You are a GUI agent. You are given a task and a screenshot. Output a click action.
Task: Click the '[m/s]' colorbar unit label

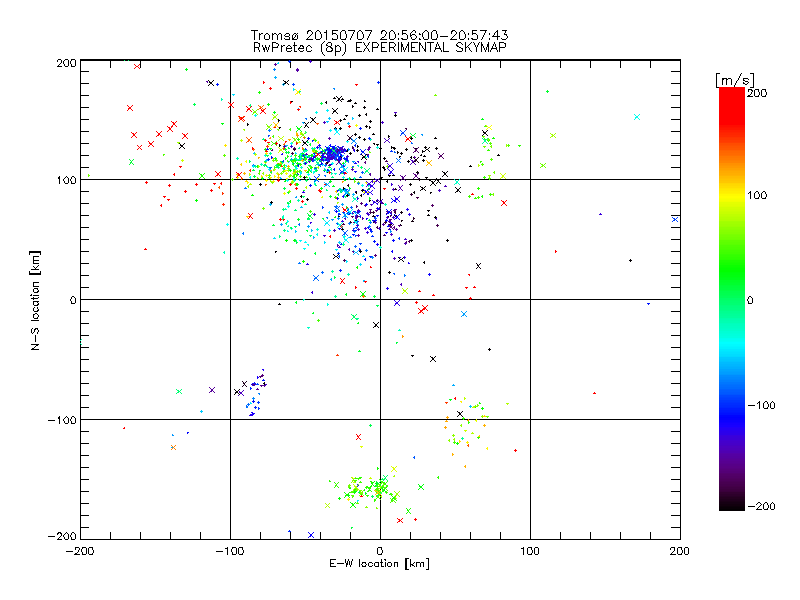[735, 81]
